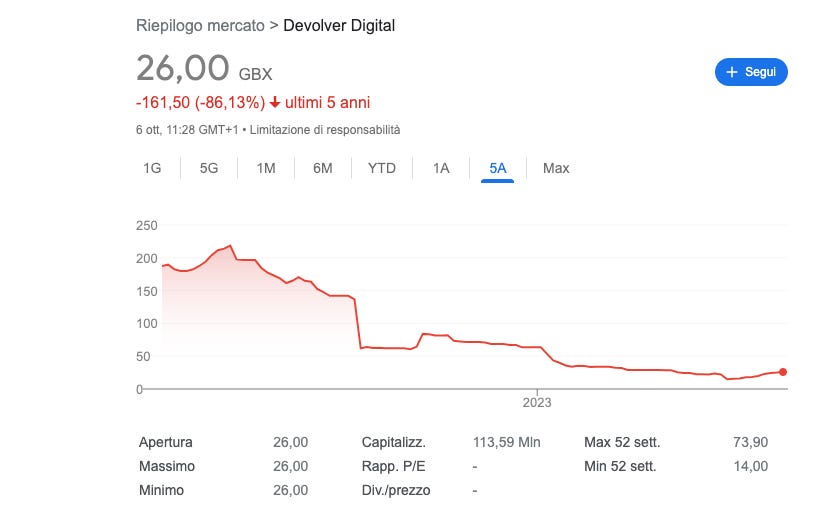Click the Rapp. P/E label
837x514 pixels.
393,466
